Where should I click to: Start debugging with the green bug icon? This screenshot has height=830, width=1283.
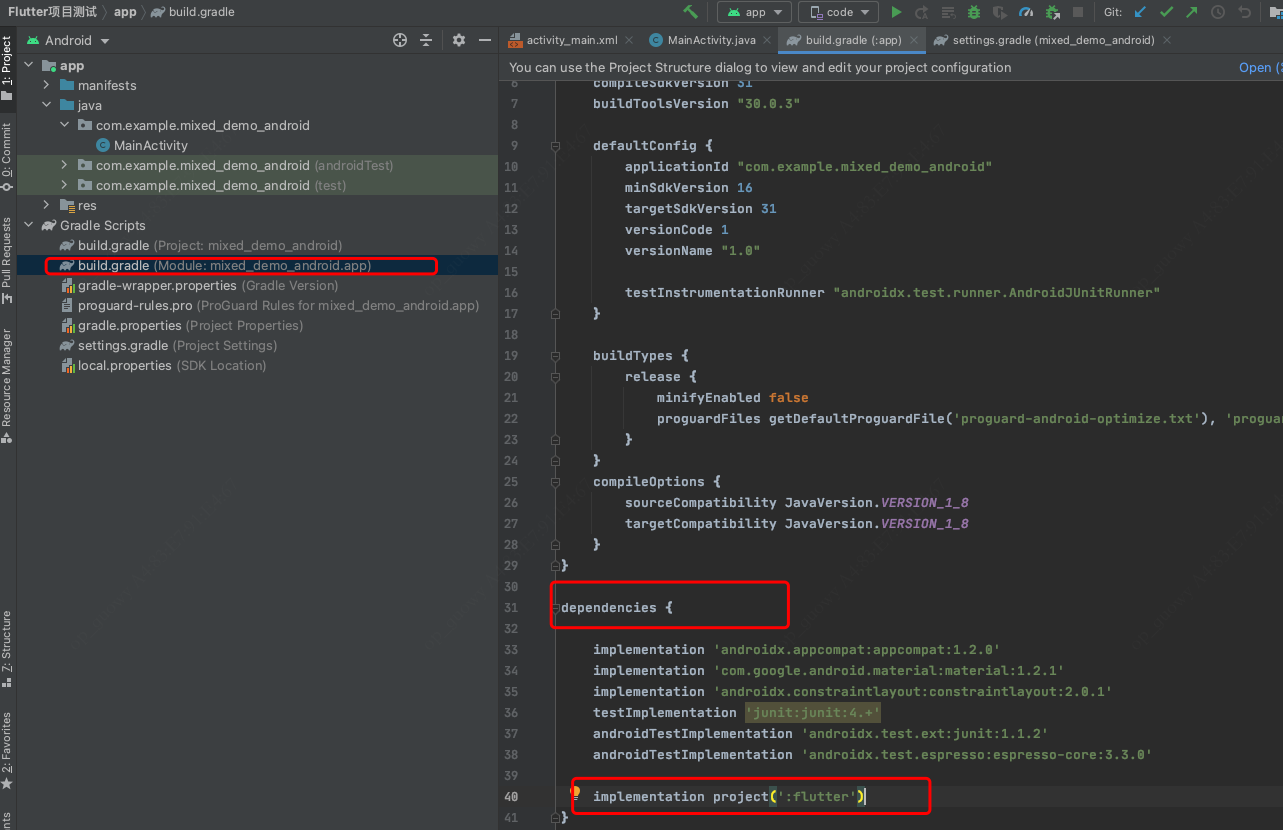coord(974,12)
